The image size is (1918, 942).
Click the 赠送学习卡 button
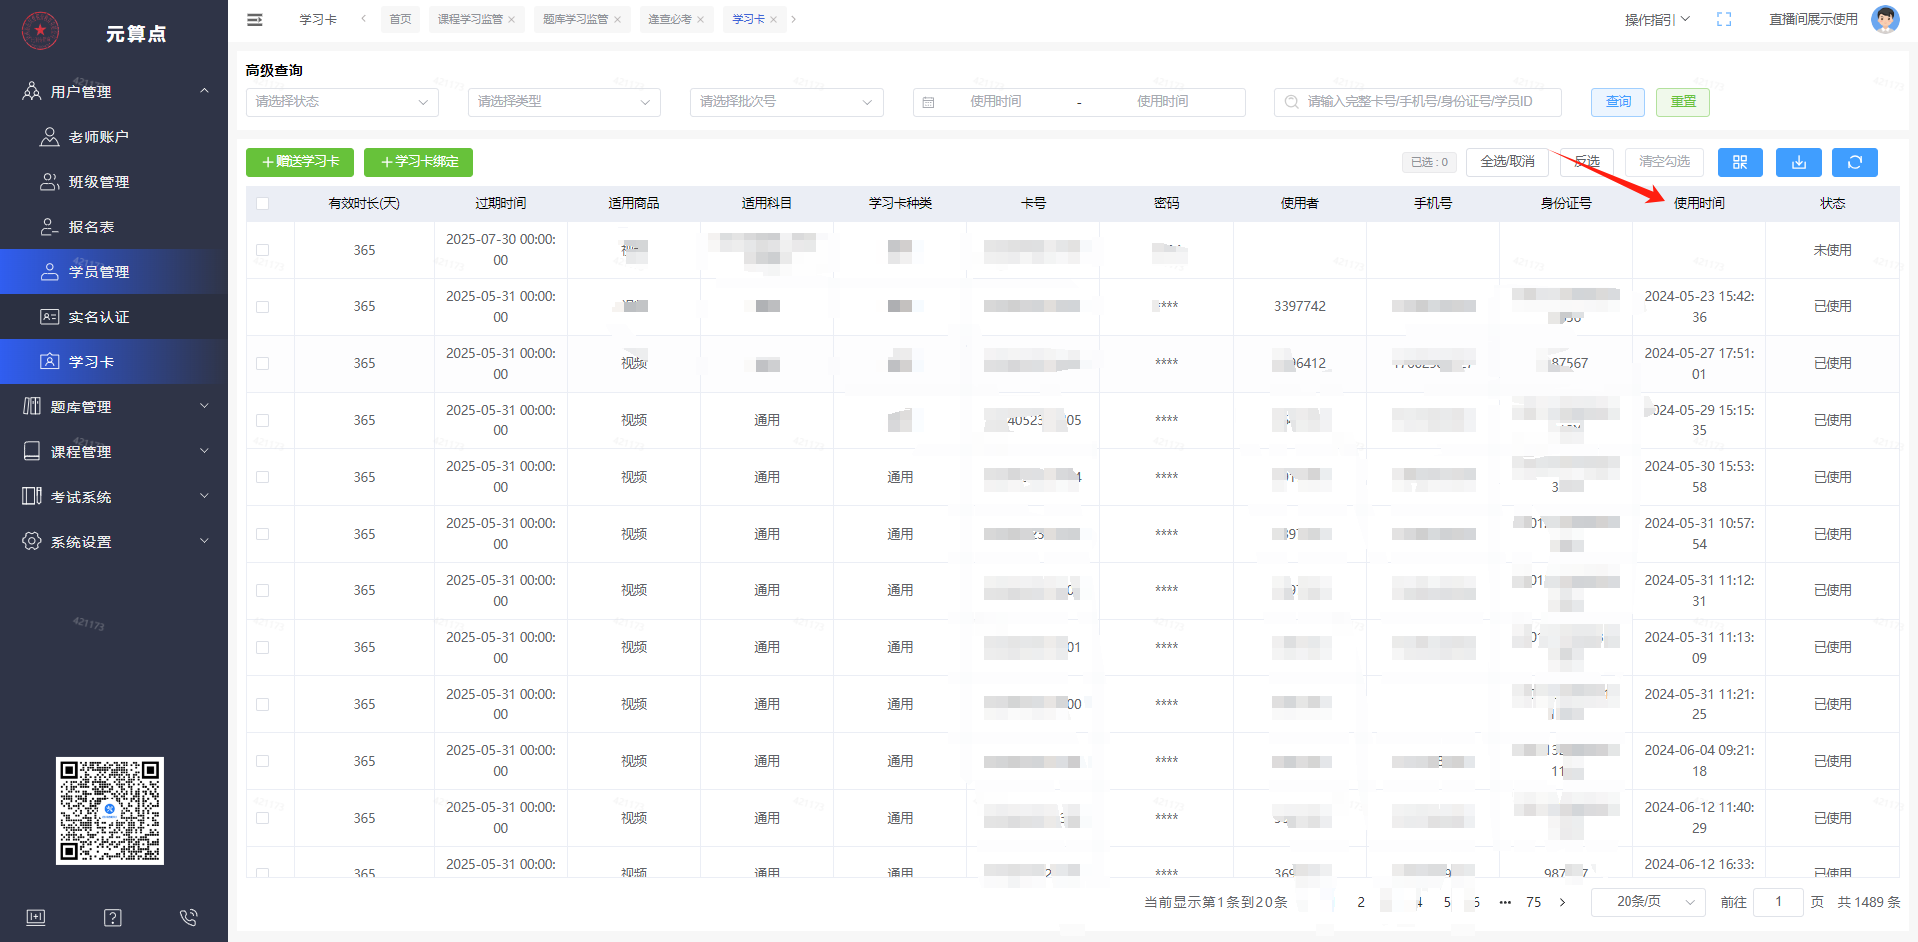[x=300, y=162]
